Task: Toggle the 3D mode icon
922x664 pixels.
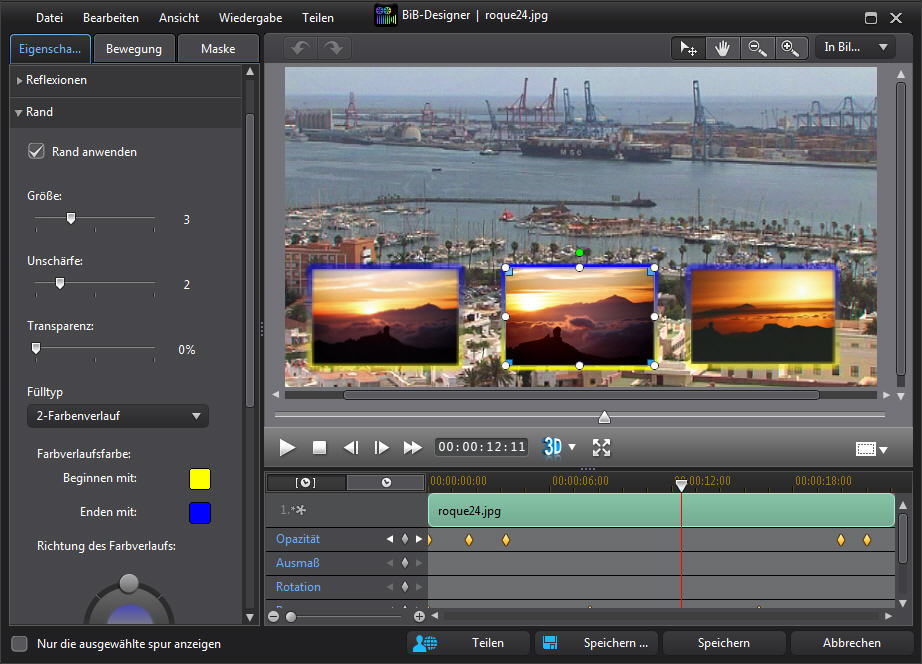Action: (552, 447)
